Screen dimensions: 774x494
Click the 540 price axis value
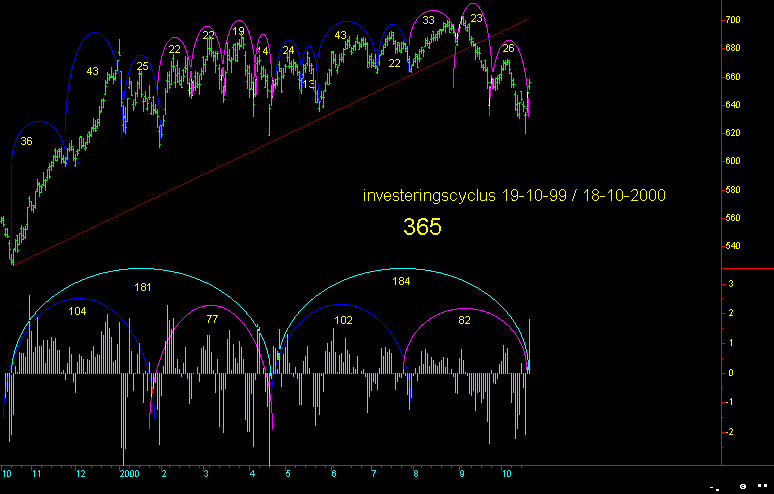click(733, 246)
